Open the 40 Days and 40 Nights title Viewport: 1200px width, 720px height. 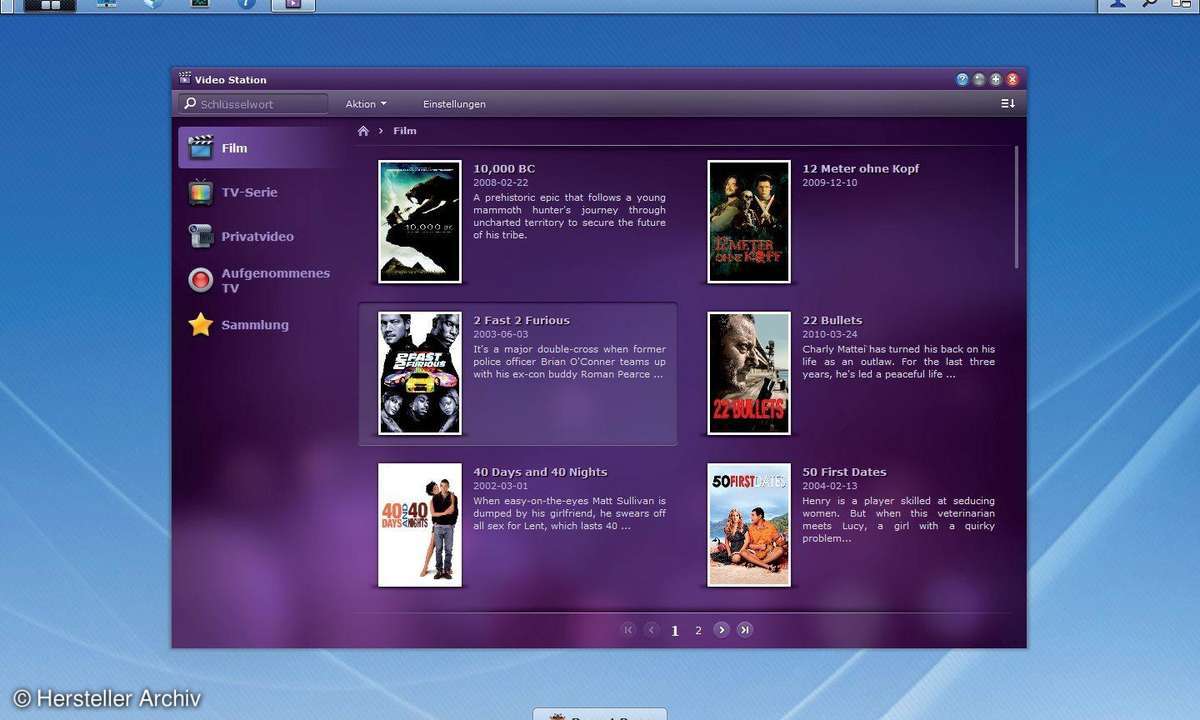click(x=540, y=473)
